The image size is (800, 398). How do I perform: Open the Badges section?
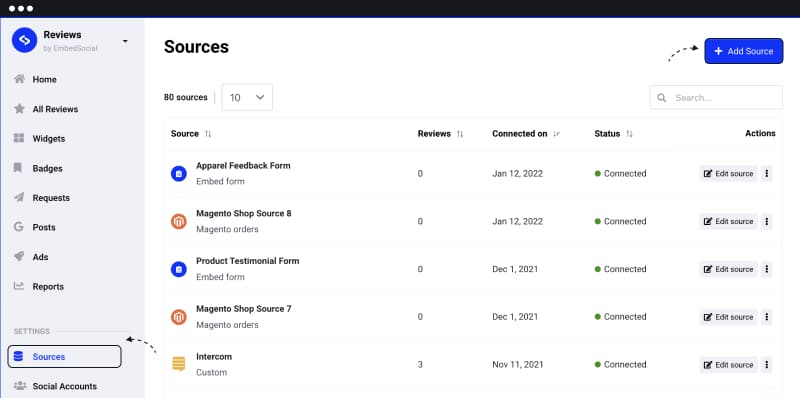click(x=47, y=168)
